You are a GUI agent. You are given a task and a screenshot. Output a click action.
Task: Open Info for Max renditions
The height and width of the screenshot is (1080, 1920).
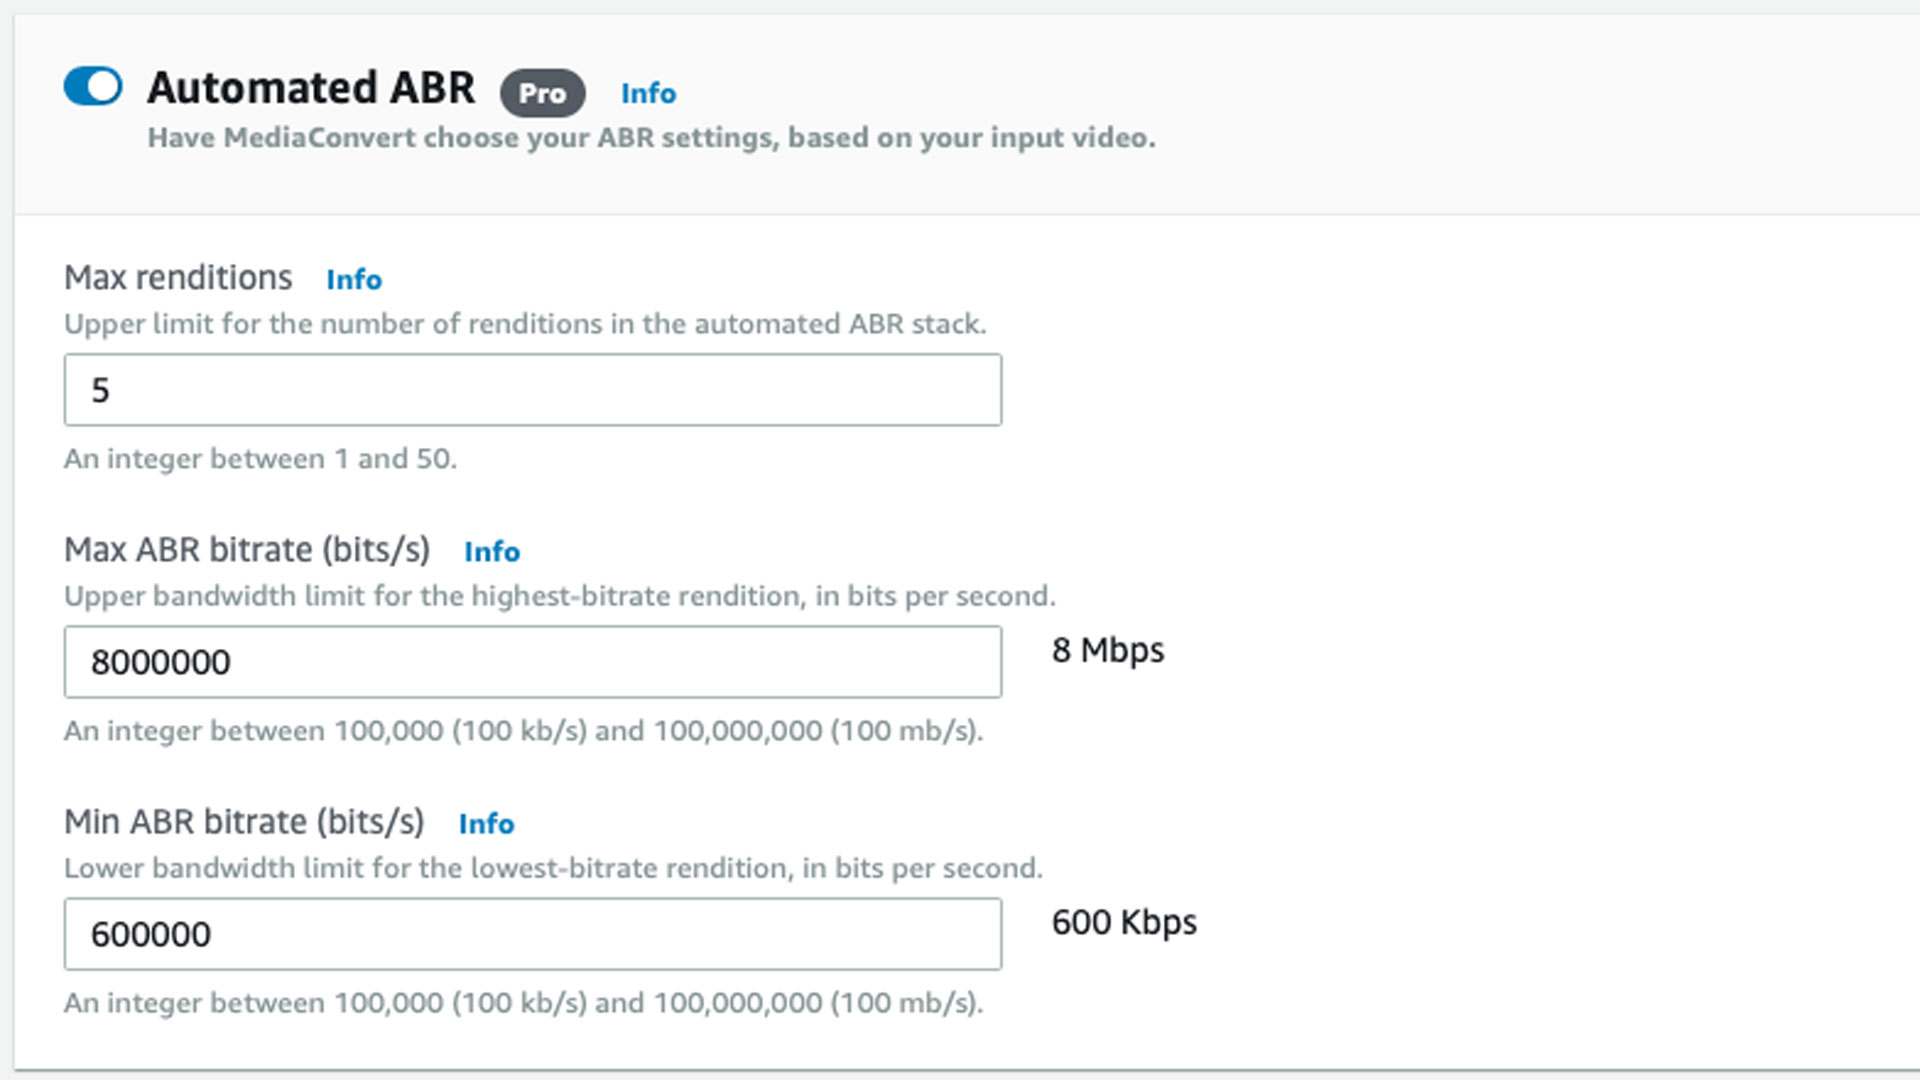[x=352, y=280]
